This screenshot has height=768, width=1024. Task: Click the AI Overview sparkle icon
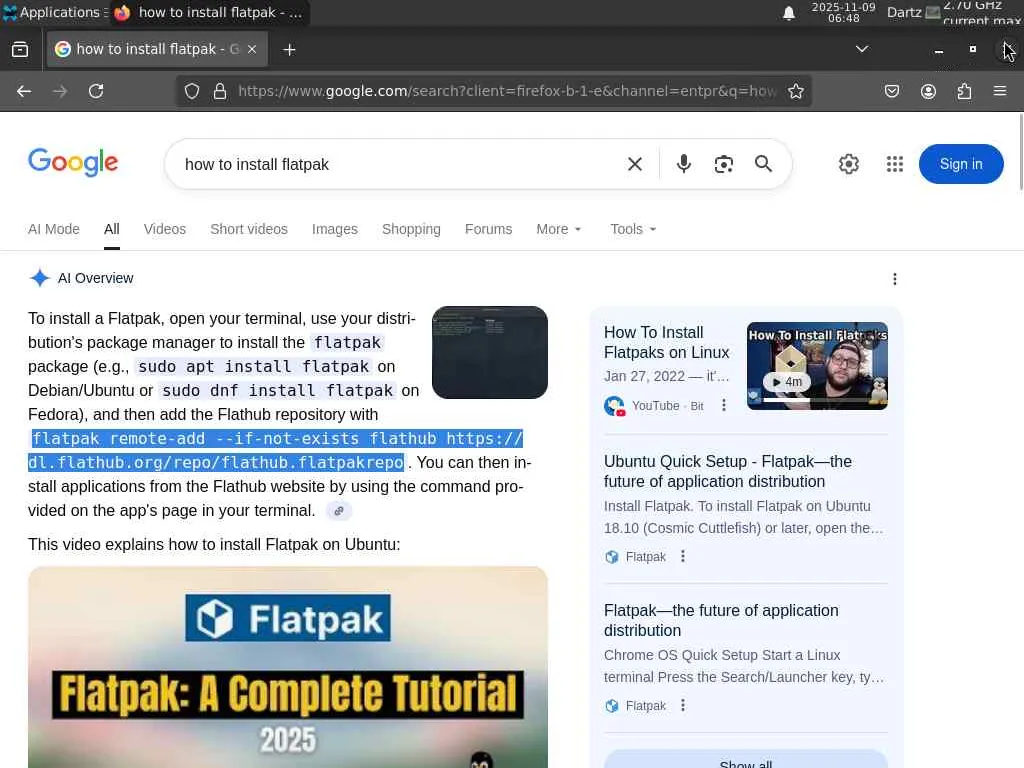[x=40, y=278]
